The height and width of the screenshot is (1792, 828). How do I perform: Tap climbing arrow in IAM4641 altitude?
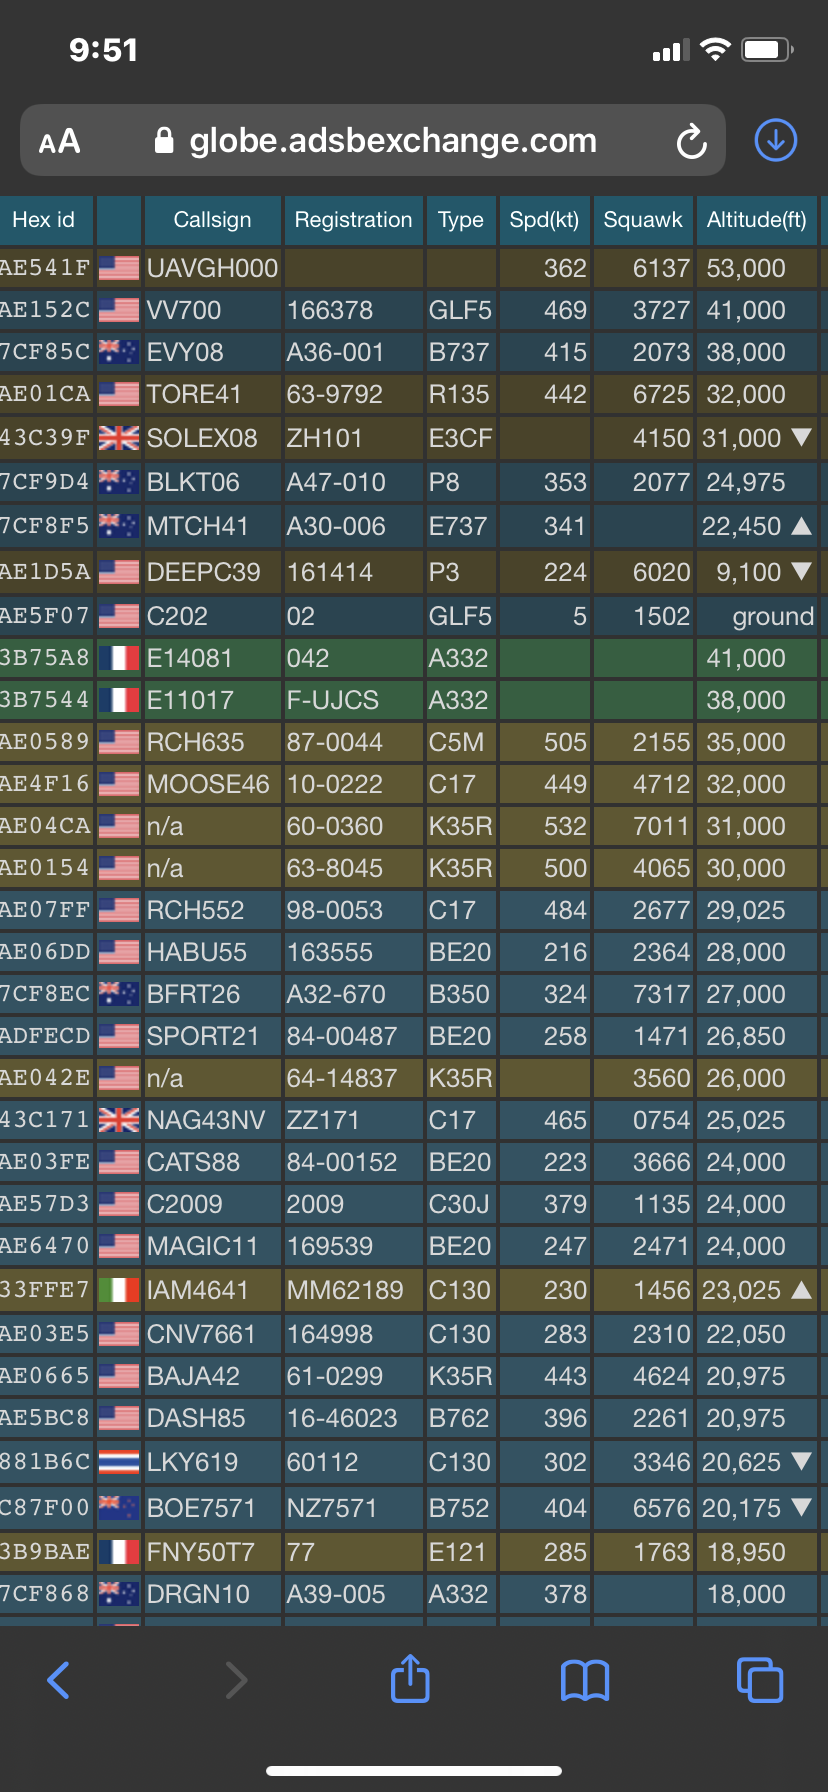point(801,1290)
